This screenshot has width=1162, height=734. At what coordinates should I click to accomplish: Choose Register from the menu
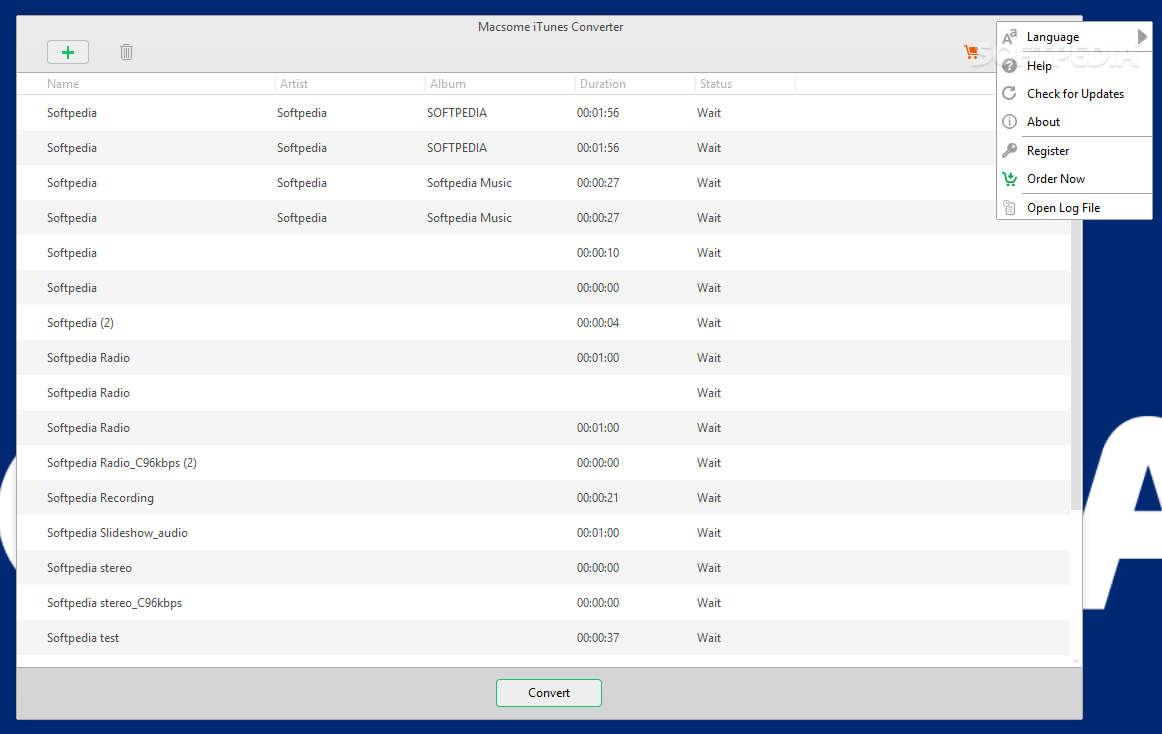(x=1074, y=151)
